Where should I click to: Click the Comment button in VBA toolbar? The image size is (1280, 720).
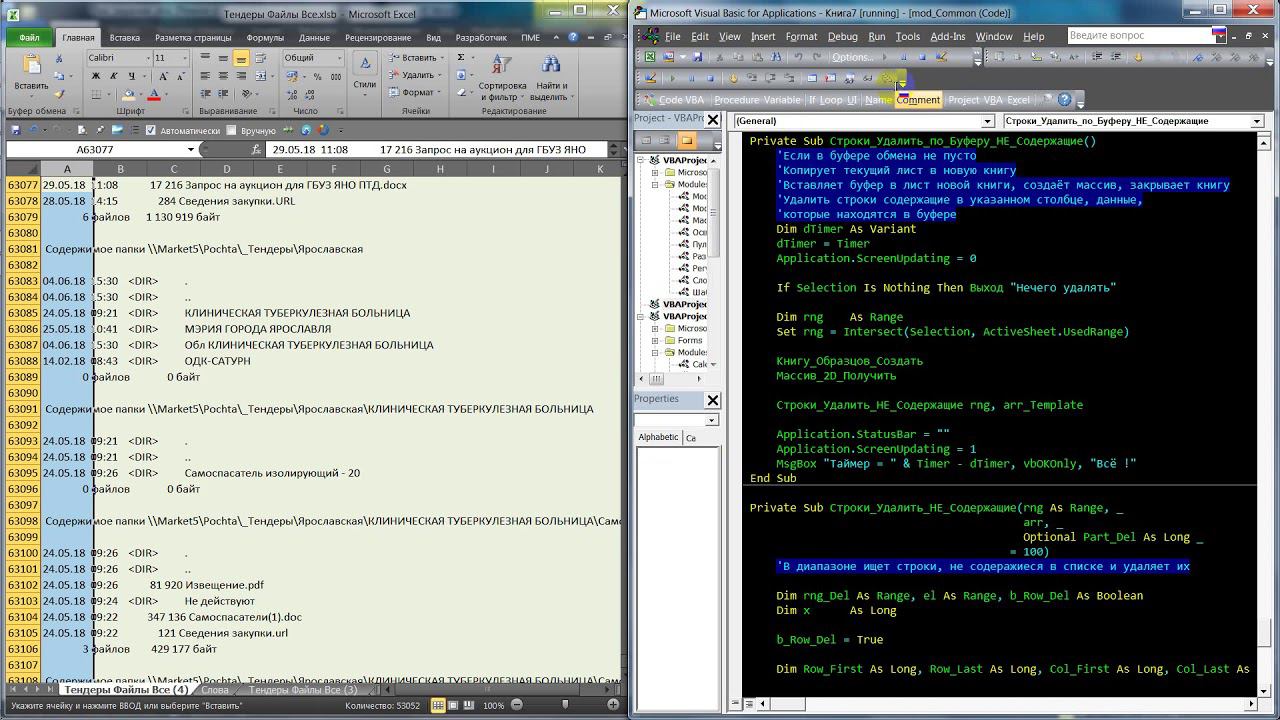pos(918,100)
